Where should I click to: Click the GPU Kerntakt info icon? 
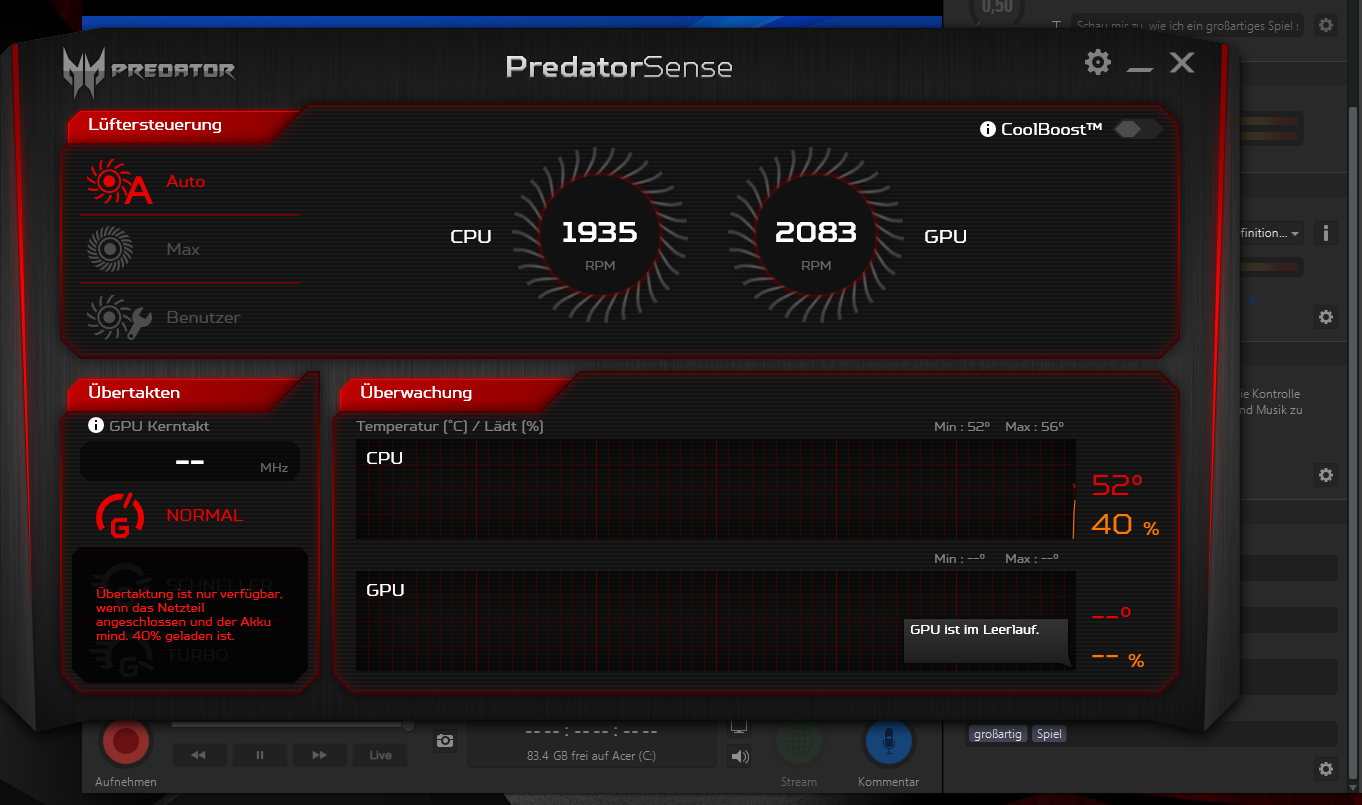coord(96,426)
